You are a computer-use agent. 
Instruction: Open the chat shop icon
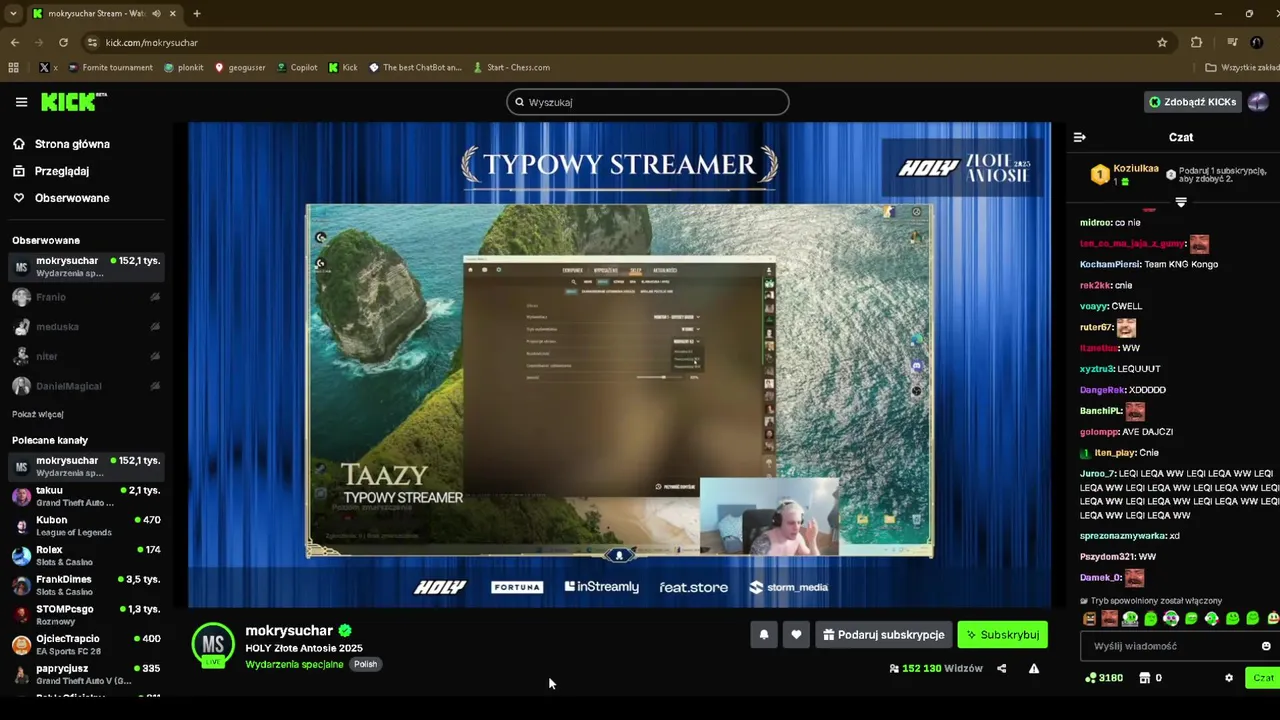point(1145,678)
